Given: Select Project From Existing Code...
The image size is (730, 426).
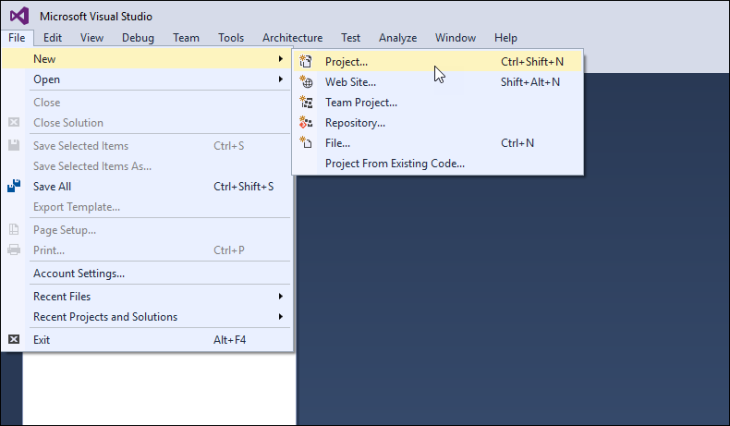Looking at the screenshot, I should [x=438, y=163].
